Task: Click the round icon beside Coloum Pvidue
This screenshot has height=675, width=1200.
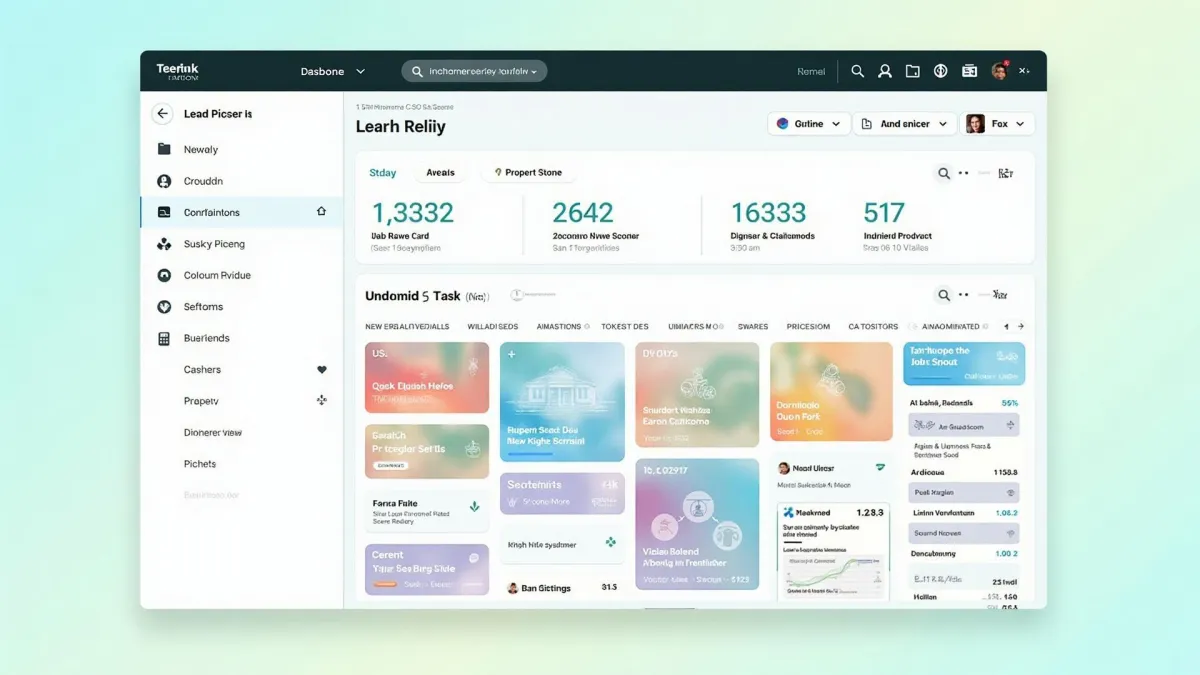Action: pos(164,275)
